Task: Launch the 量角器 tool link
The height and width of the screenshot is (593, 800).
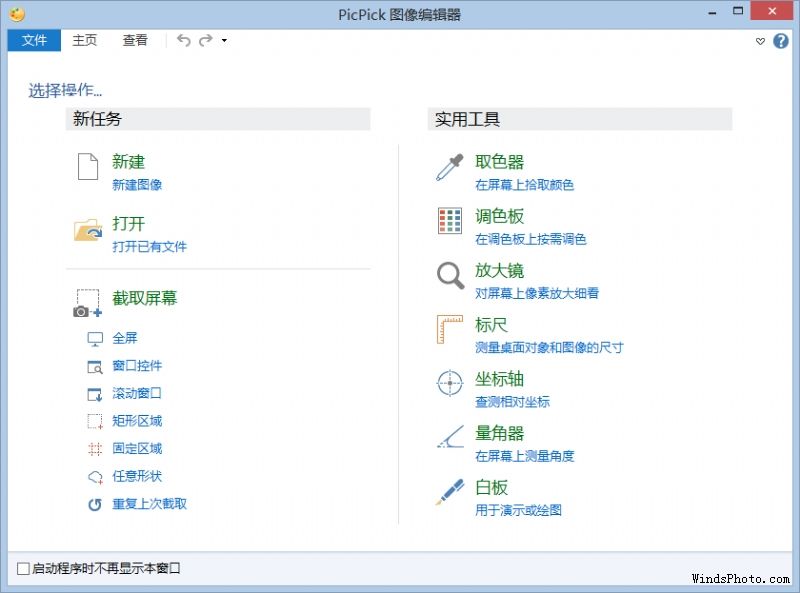Action: coord(499,433)
